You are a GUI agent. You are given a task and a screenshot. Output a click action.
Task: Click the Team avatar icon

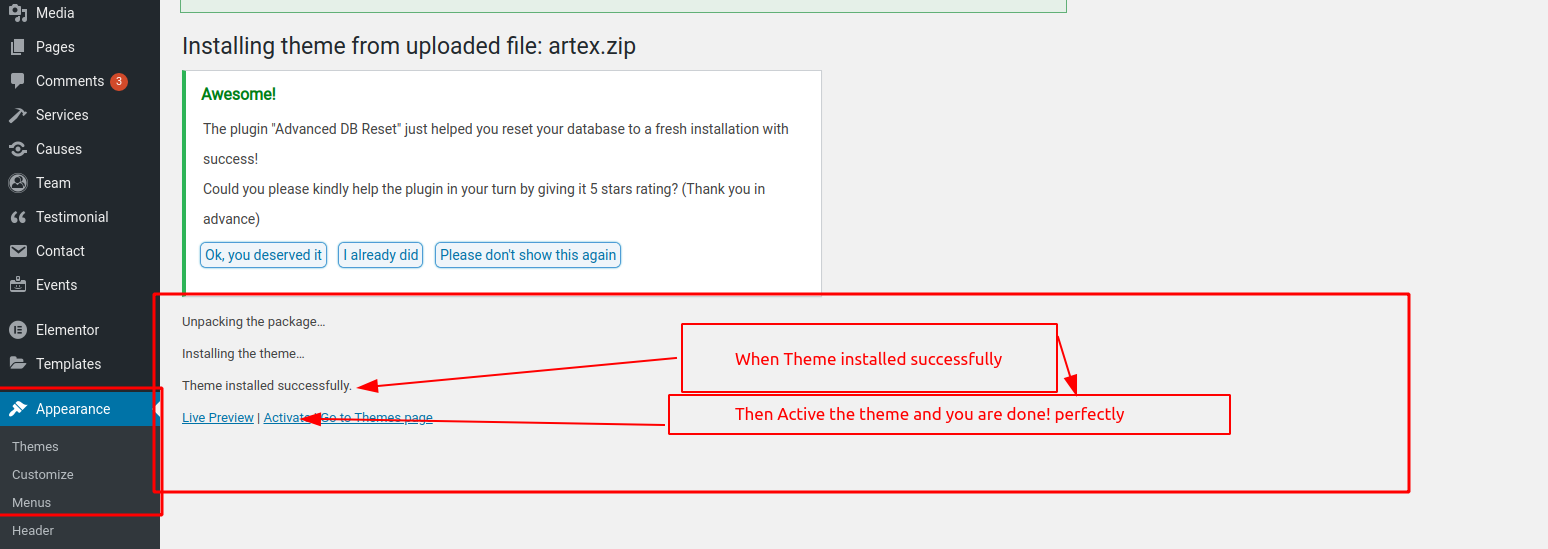click(x=17, y=183)
